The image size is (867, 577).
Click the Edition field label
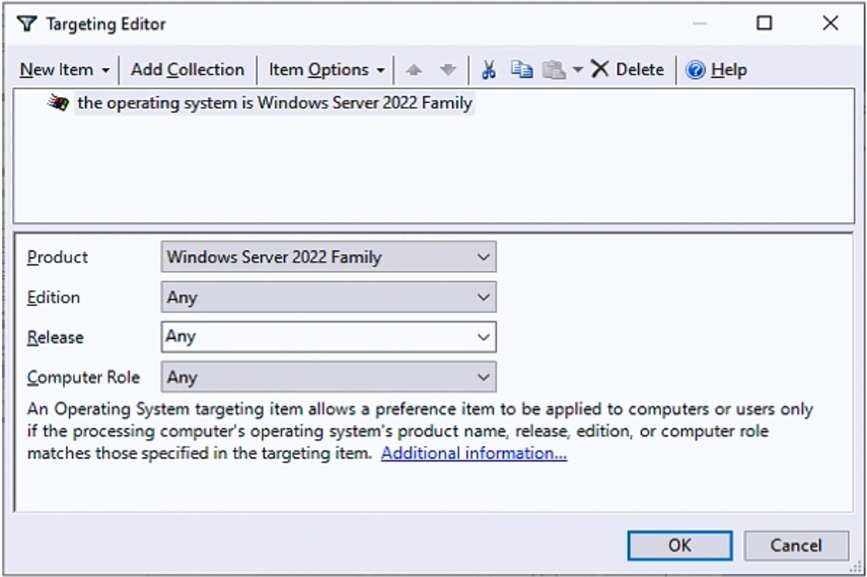coord(54,297)
